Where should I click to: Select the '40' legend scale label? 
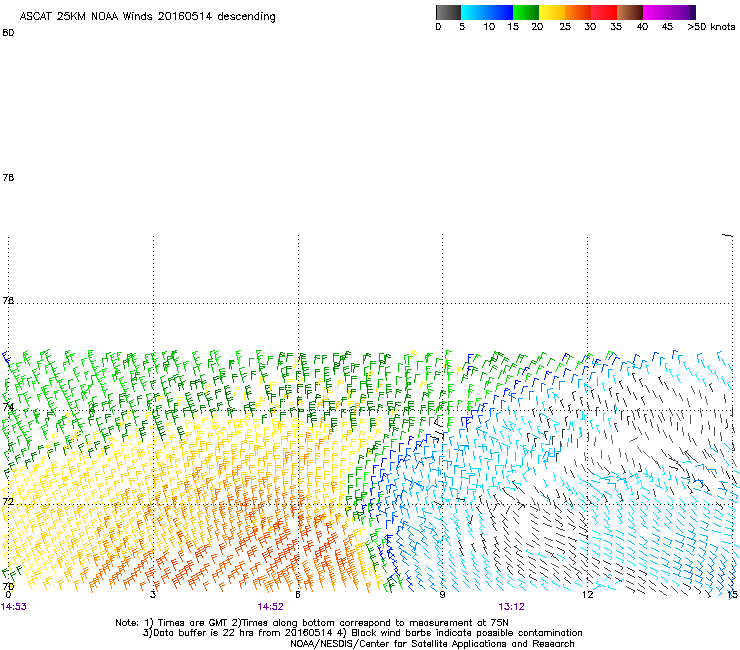(642, 27)
